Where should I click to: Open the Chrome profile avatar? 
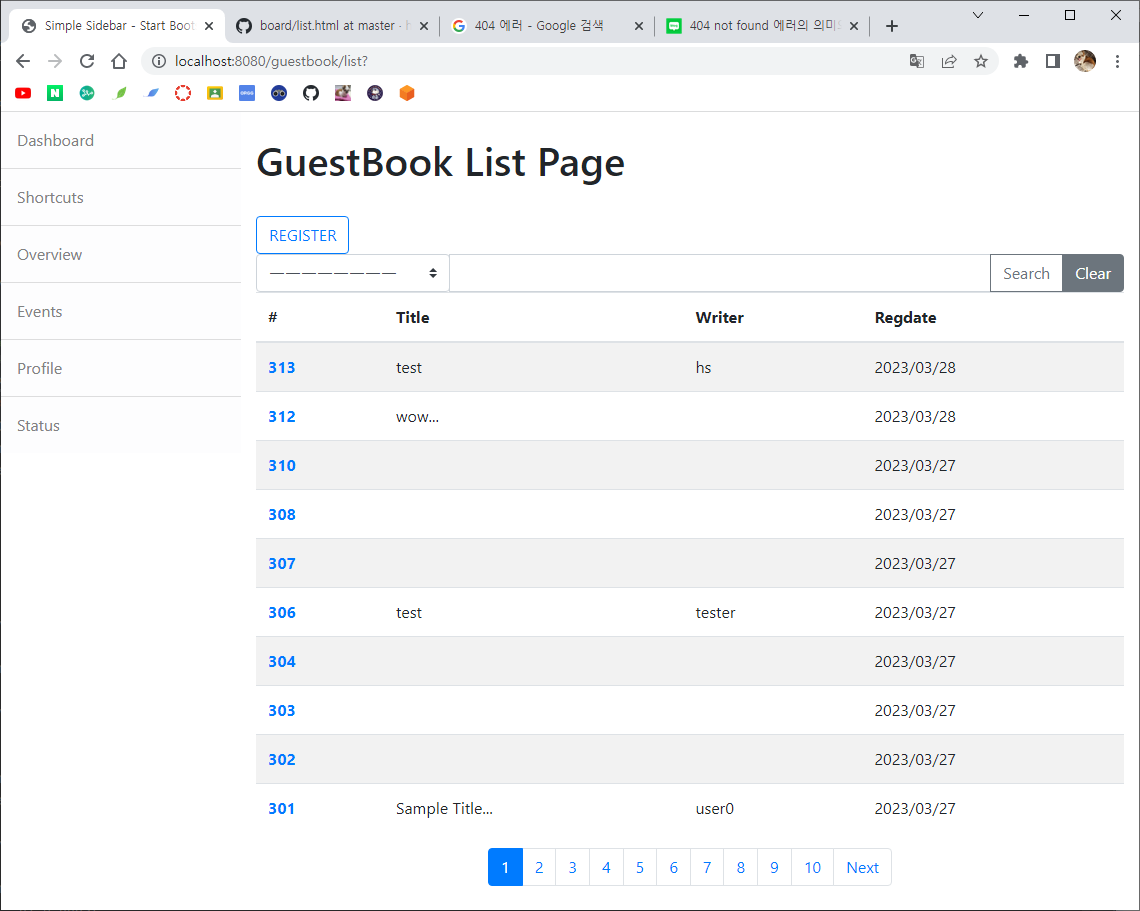[1085, 61]
